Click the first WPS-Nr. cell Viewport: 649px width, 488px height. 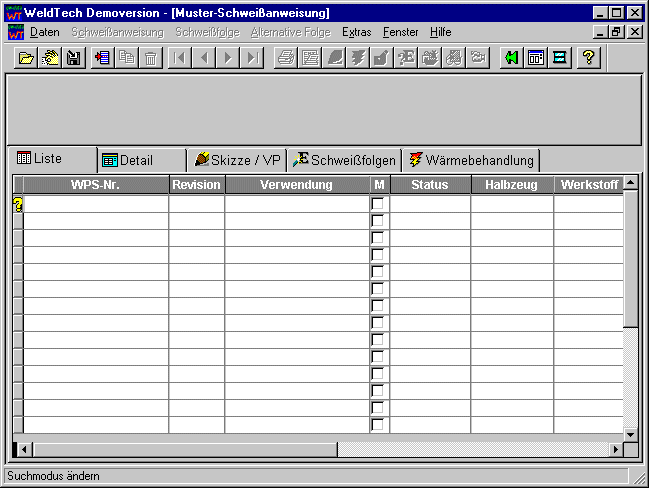[96, 204]
